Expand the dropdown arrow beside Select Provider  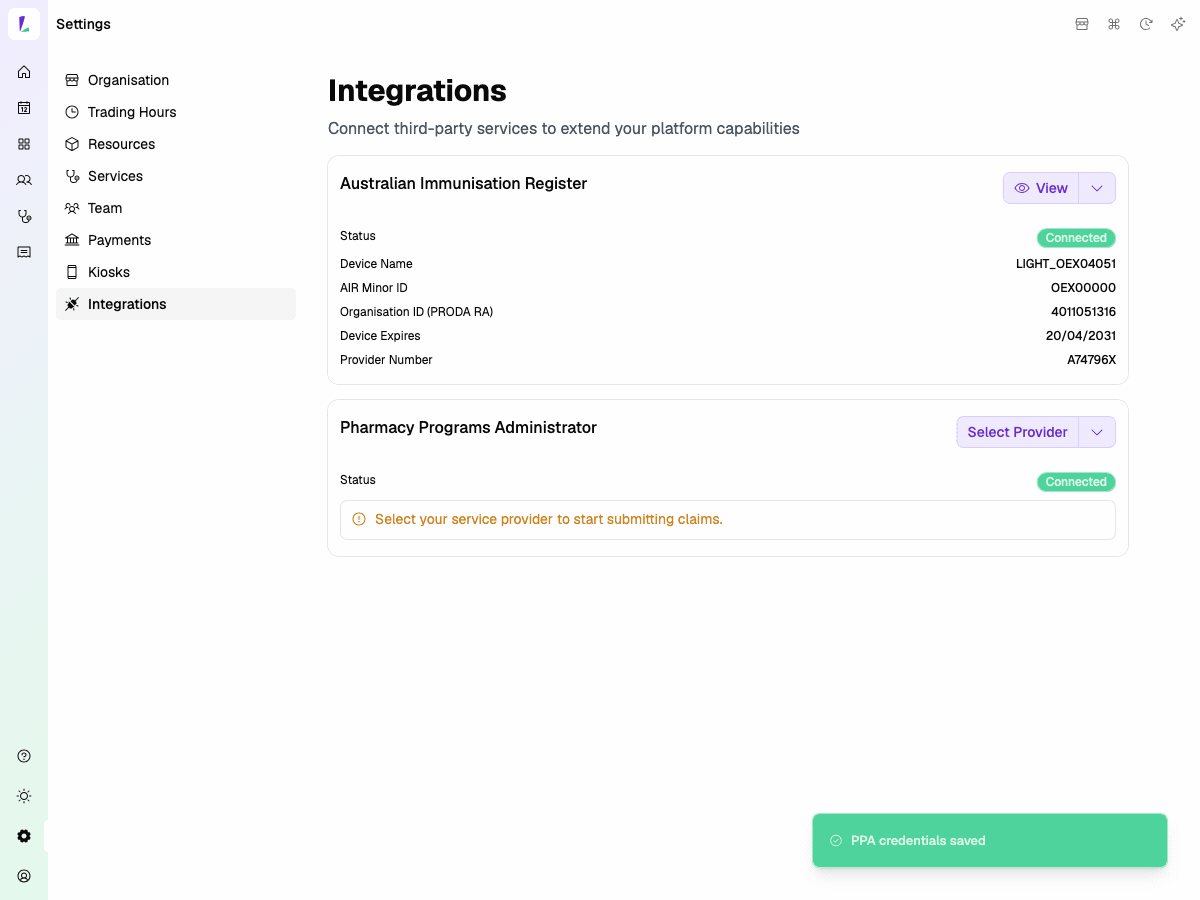[1097, 432]
